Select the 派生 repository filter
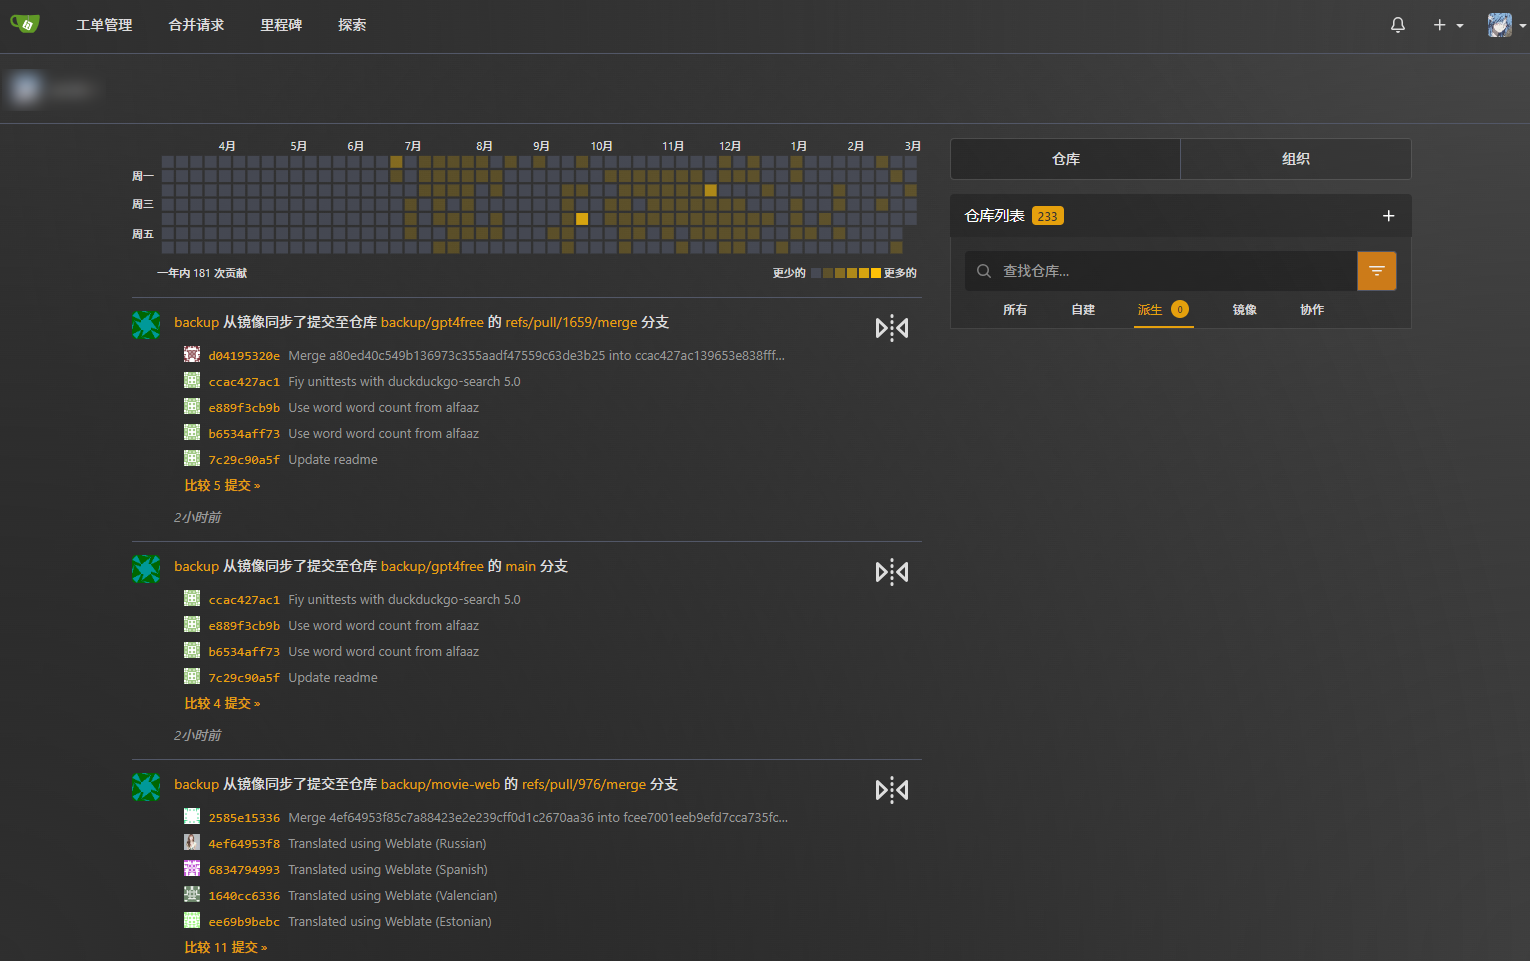The width and height of the screenshot is (1530, 961). point(1150,310)
